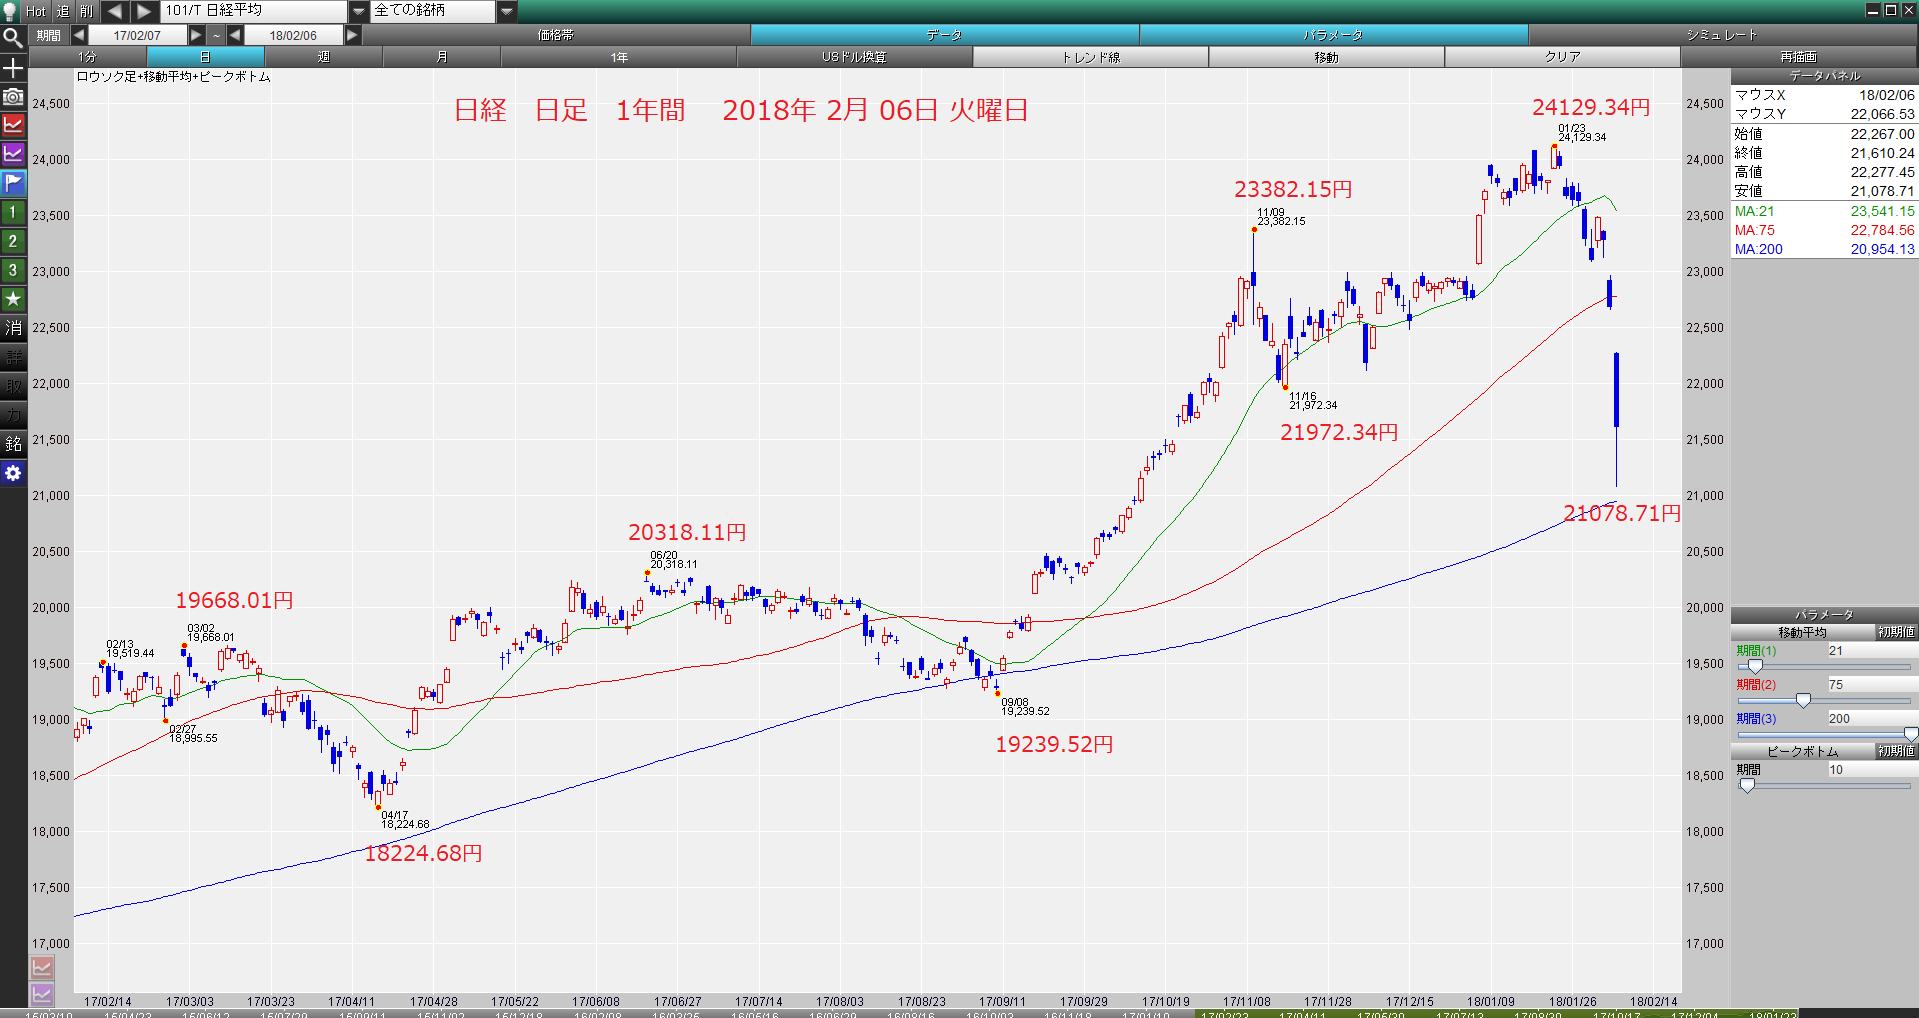
Task: Click the ~ range separator button
Action: [216, 35]
